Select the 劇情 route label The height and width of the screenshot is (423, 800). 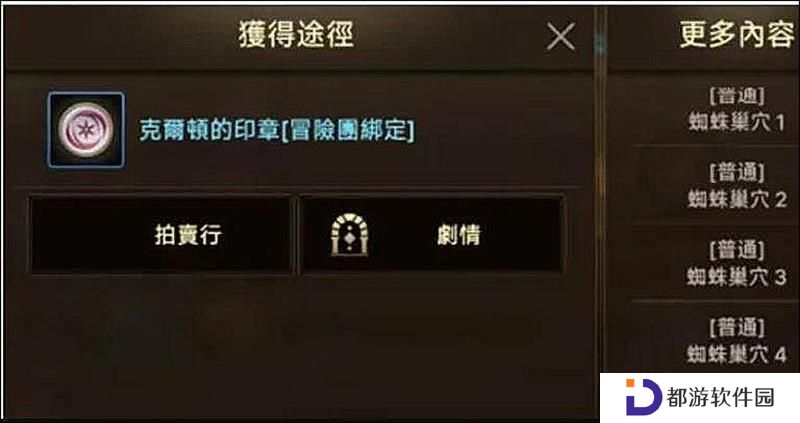pos(459,235)
